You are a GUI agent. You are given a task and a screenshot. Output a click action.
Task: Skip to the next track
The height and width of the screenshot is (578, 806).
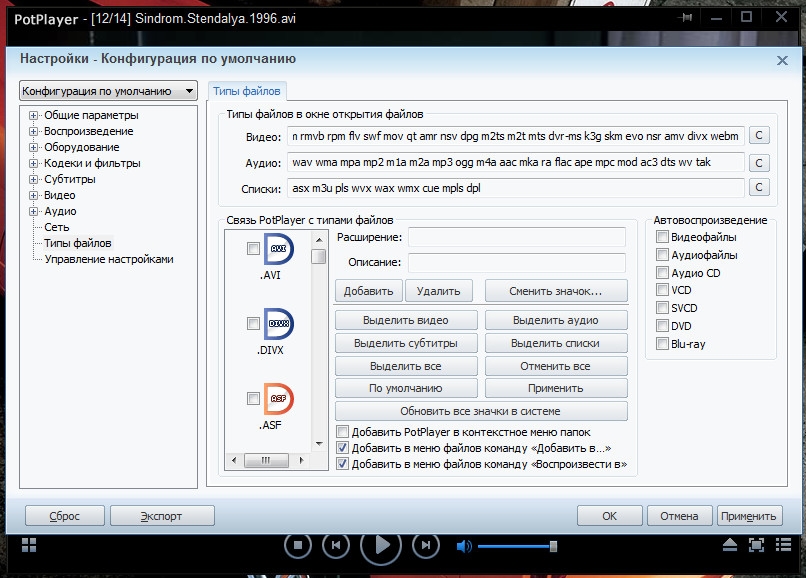[426, 545]
